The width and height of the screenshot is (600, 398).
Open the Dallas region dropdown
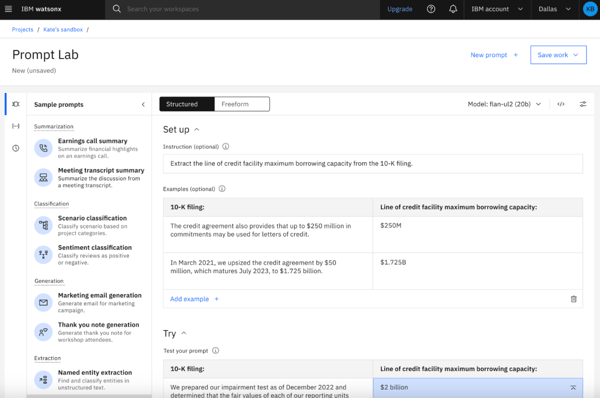(554, 9)
